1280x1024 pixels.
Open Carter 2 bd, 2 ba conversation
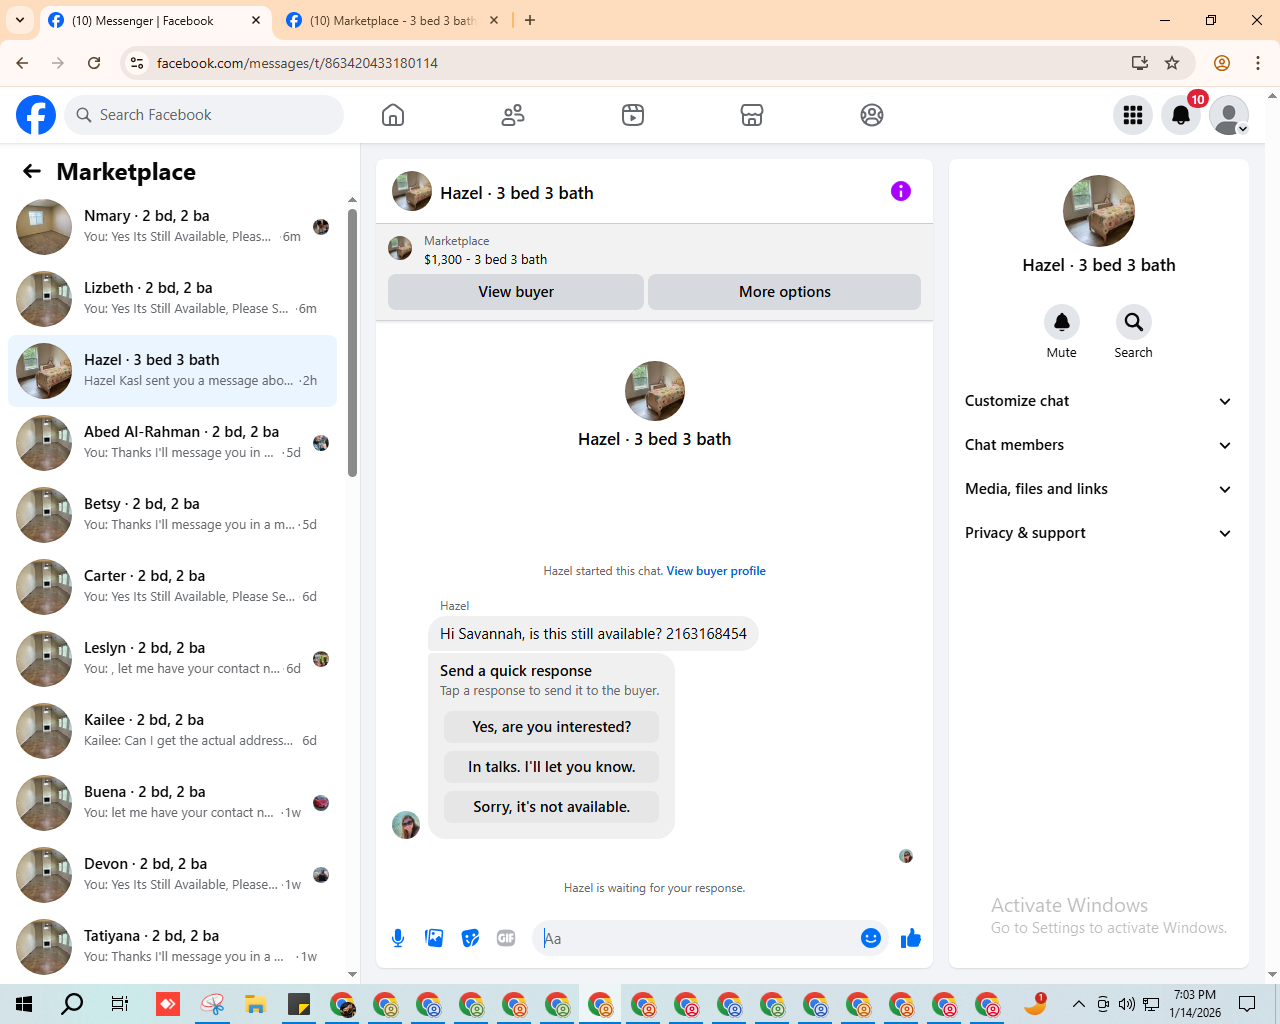click(x=172, y=587)
